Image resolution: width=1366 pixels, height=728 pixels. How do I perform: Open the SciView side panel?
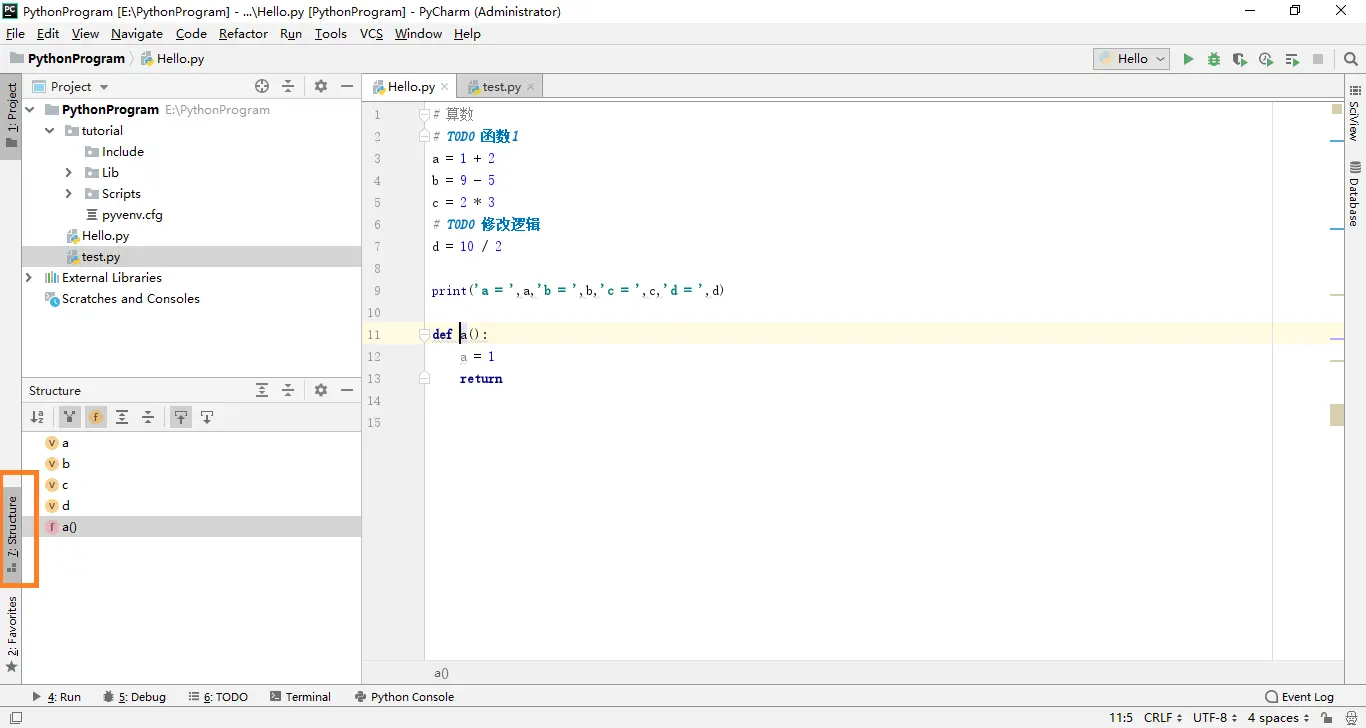(1355, 113)
